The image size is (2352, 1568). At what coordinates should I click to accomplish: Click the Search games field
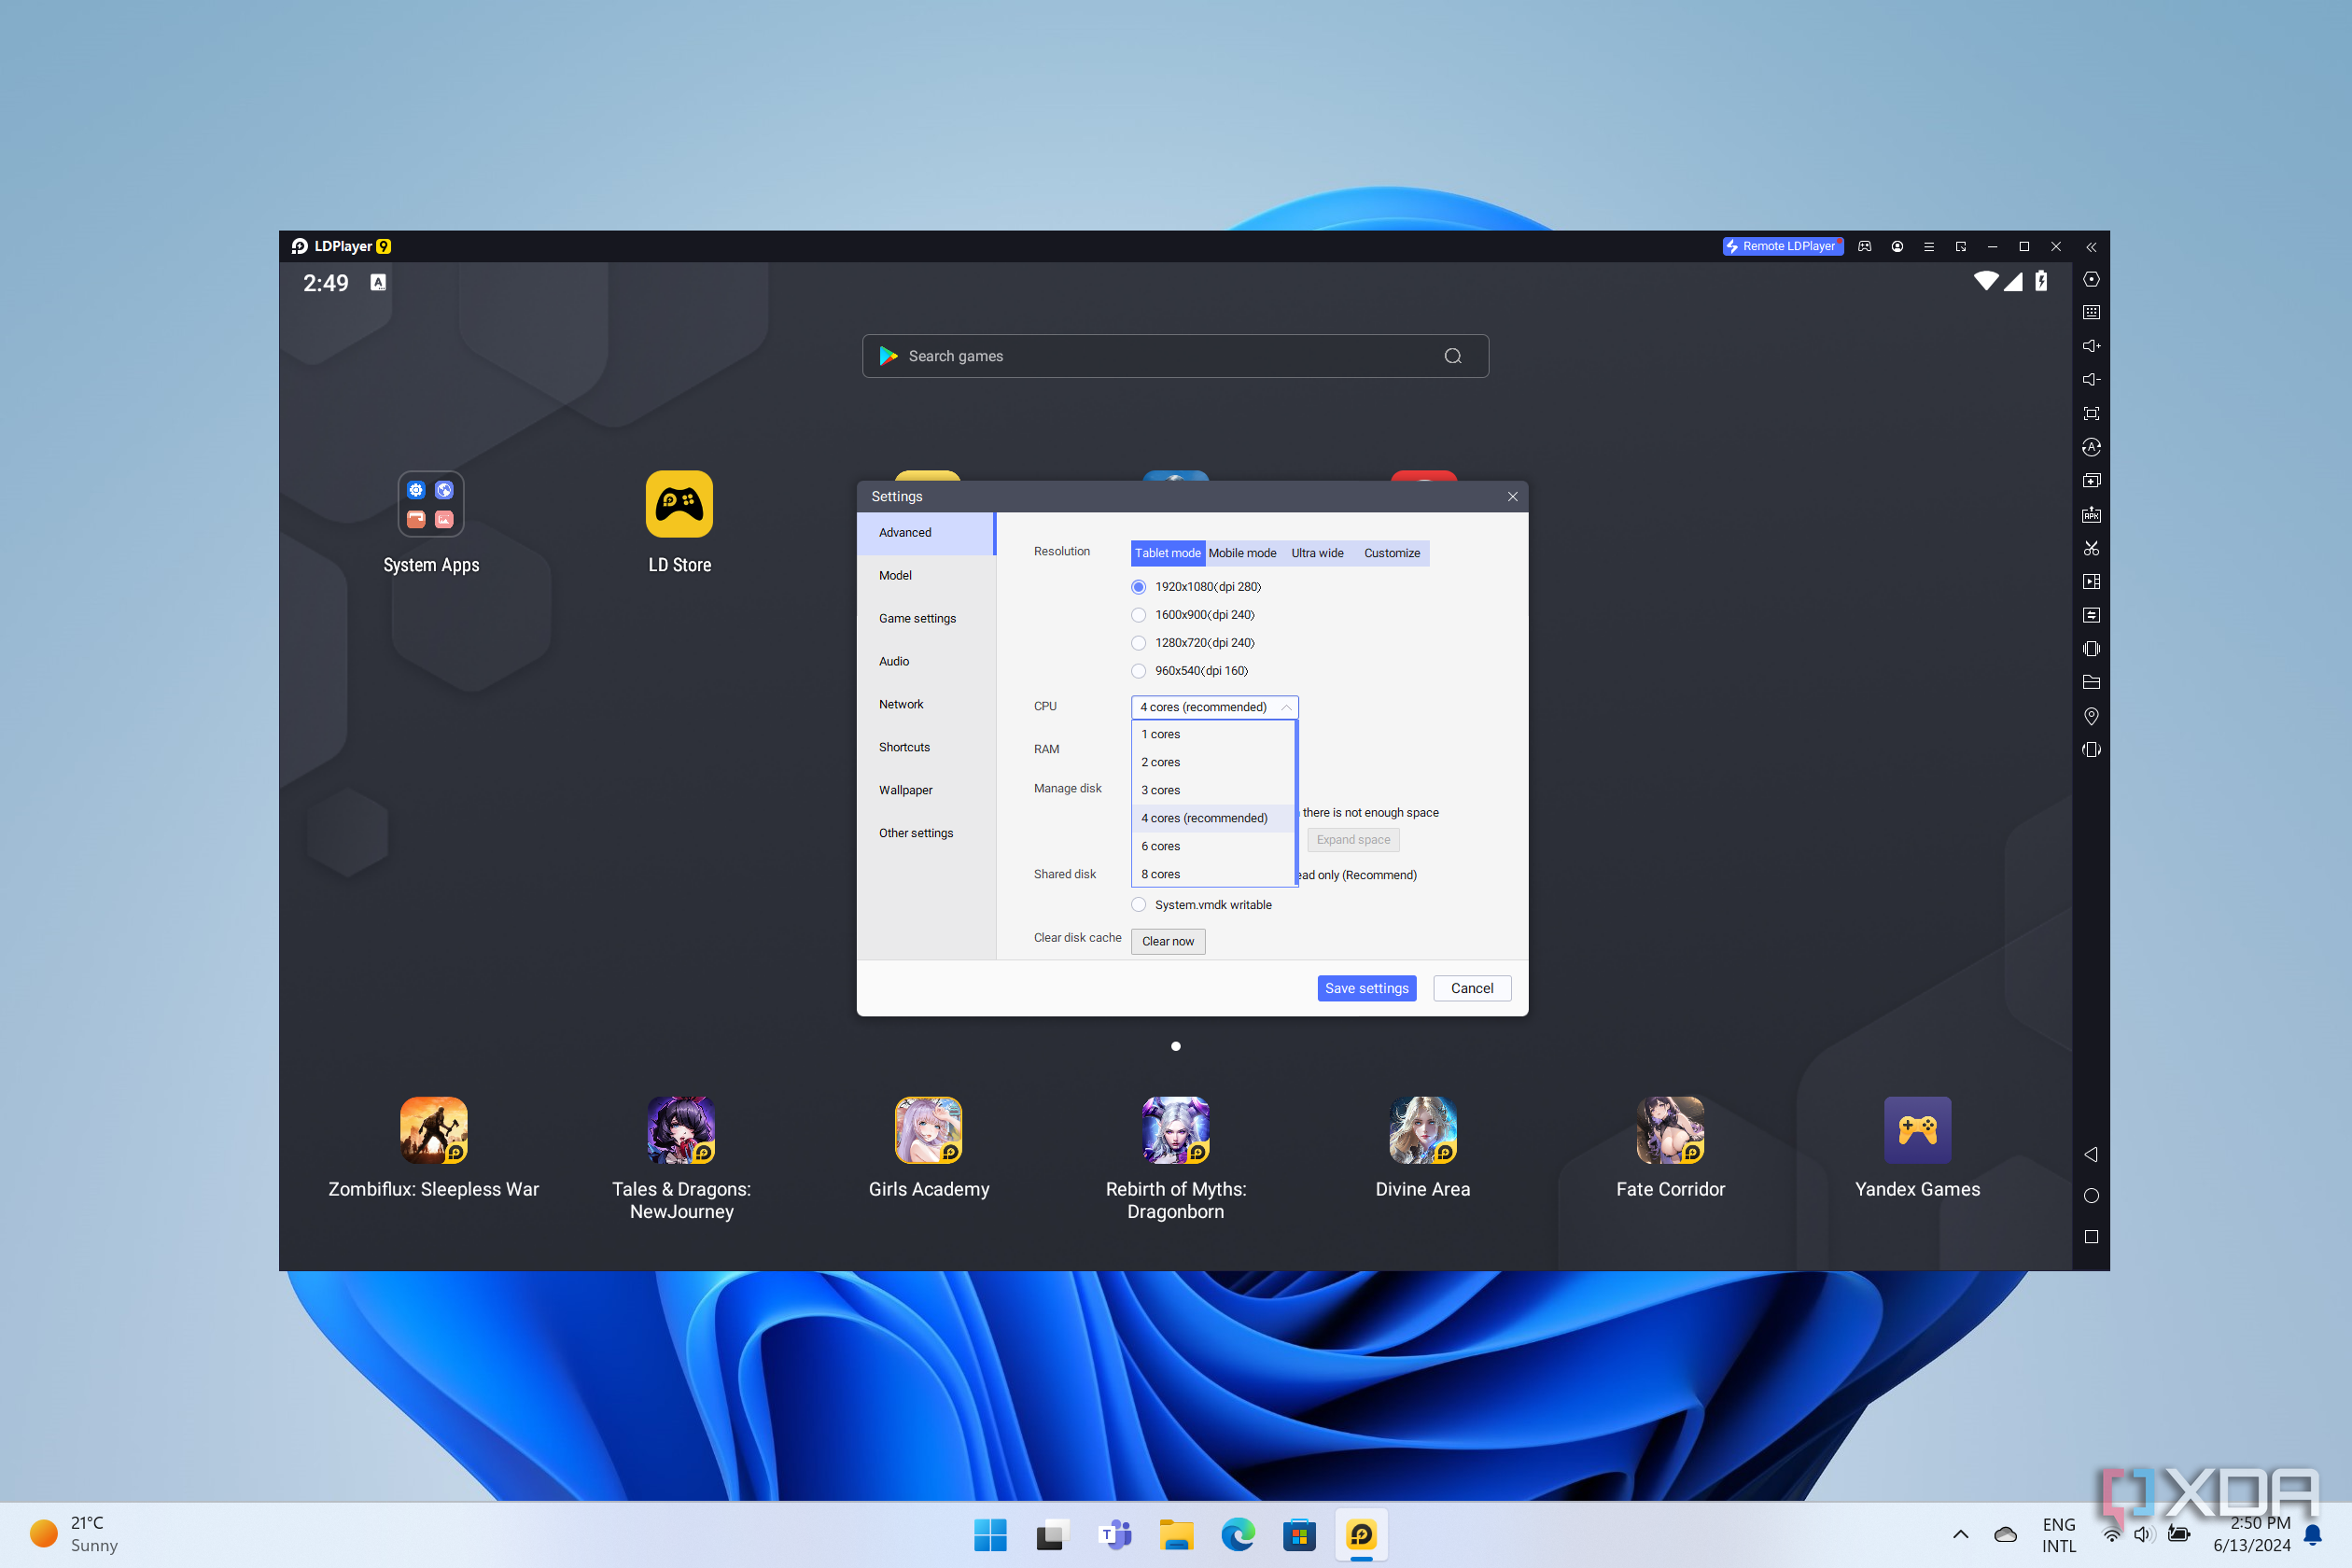(1175, 355)
